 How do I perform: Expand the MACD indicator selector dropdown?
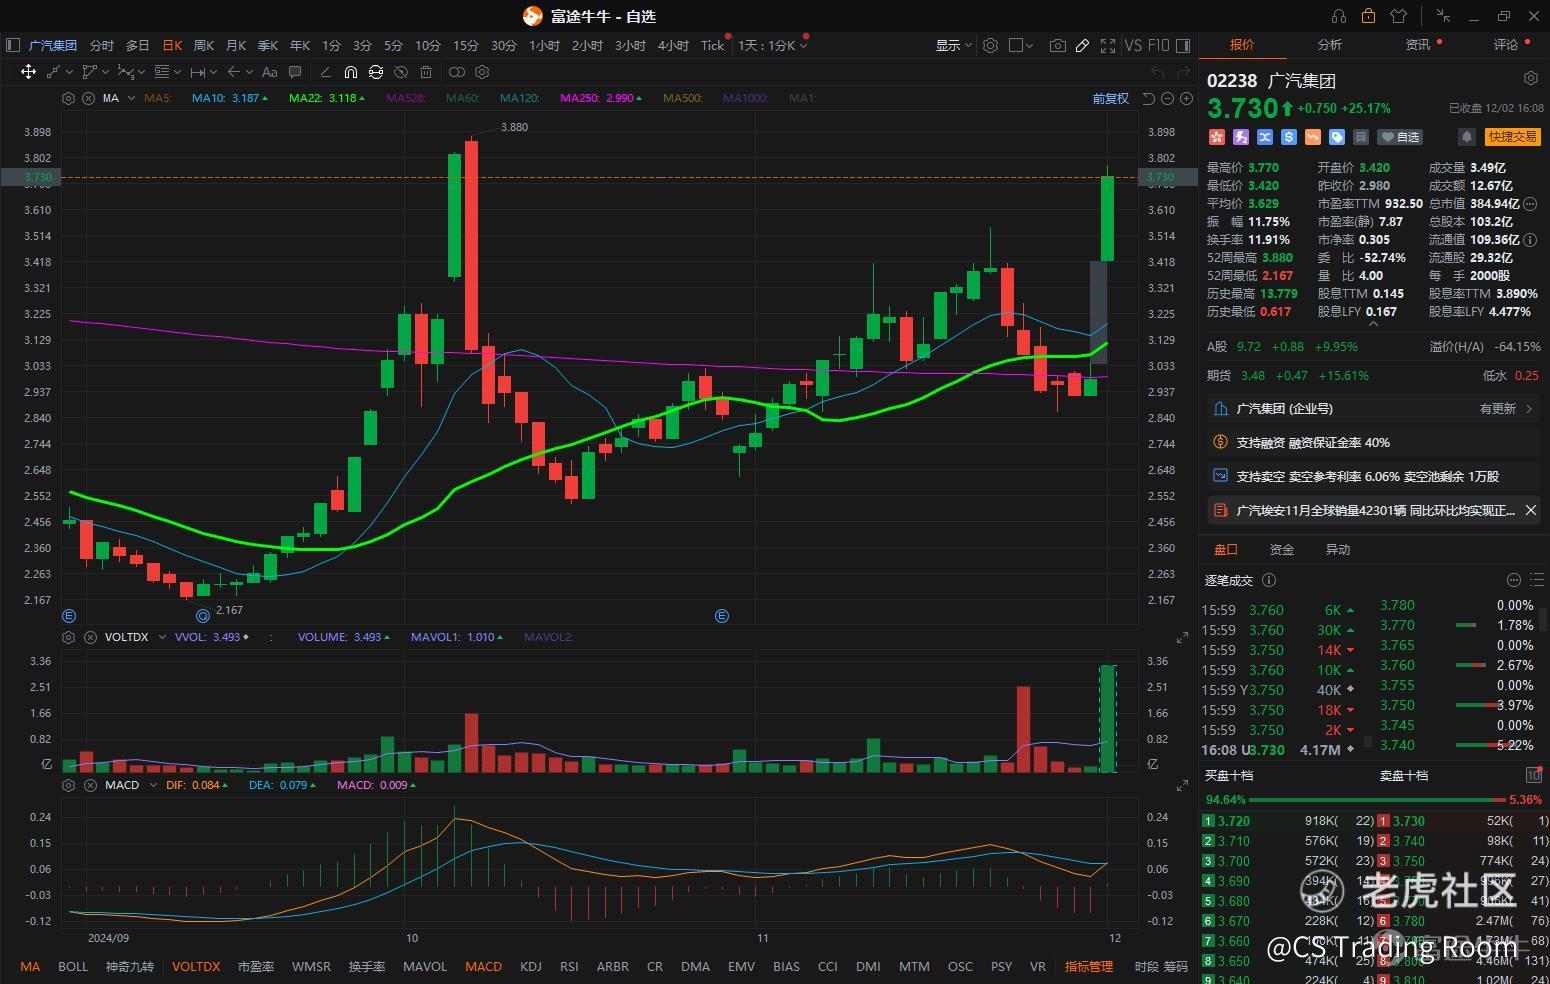tap(154, 785)
